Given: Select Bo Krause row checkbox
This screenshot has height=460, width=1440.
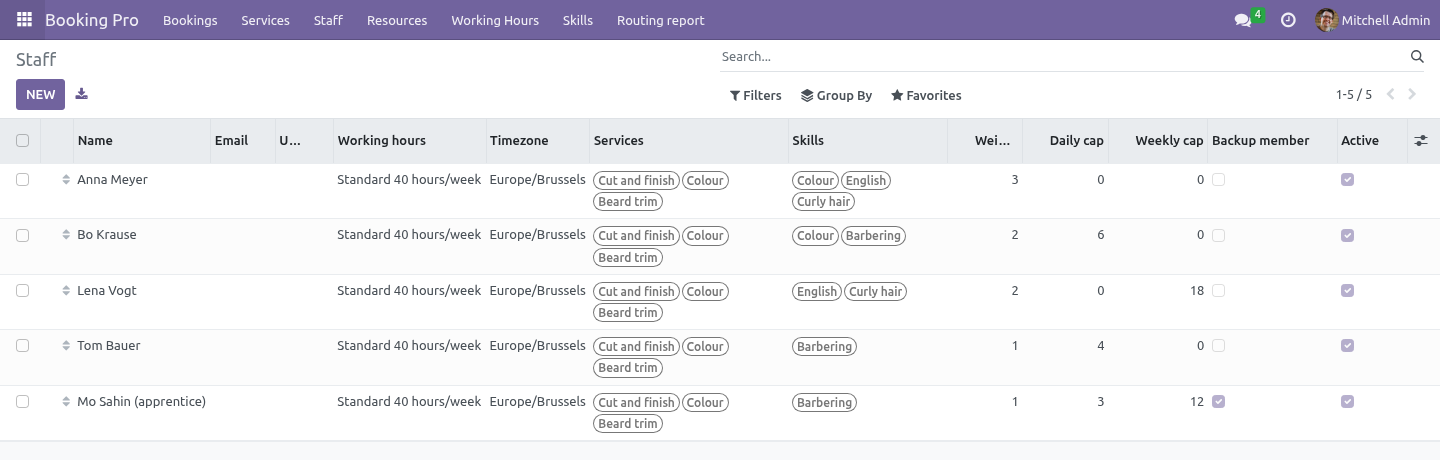Looking at the screenshot, I should [22, 235].
